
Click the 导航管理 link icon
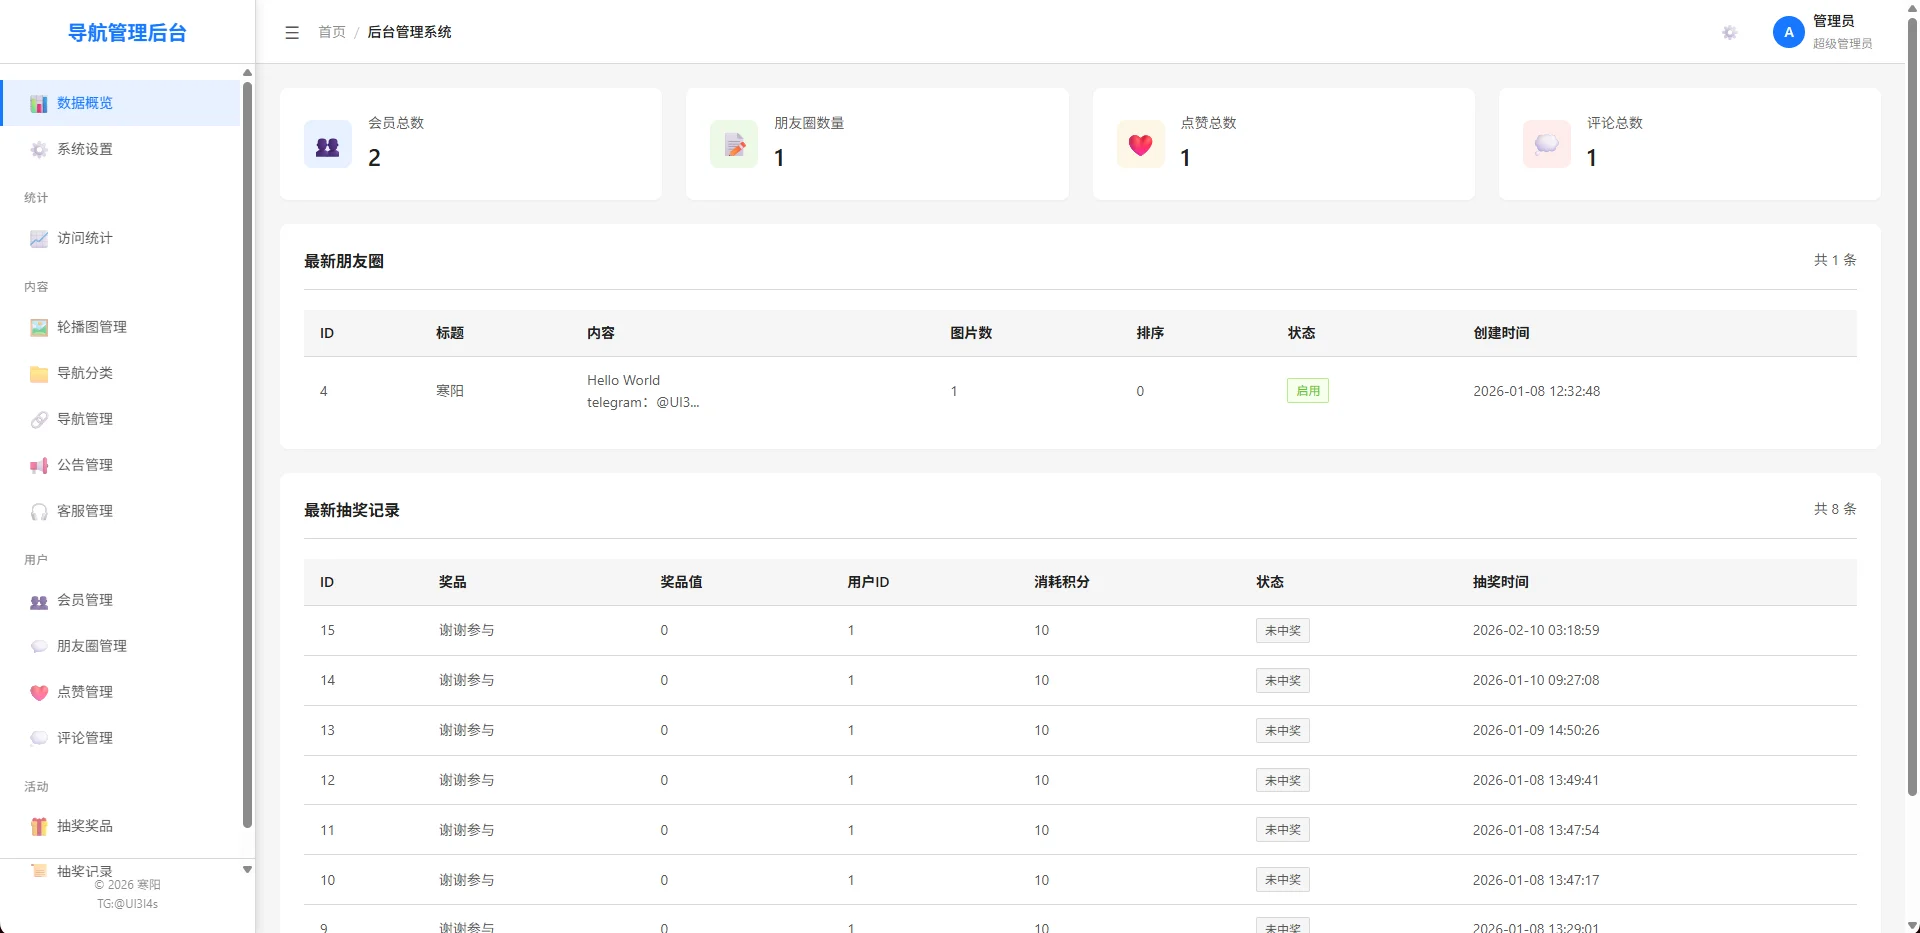coord(39,420)
